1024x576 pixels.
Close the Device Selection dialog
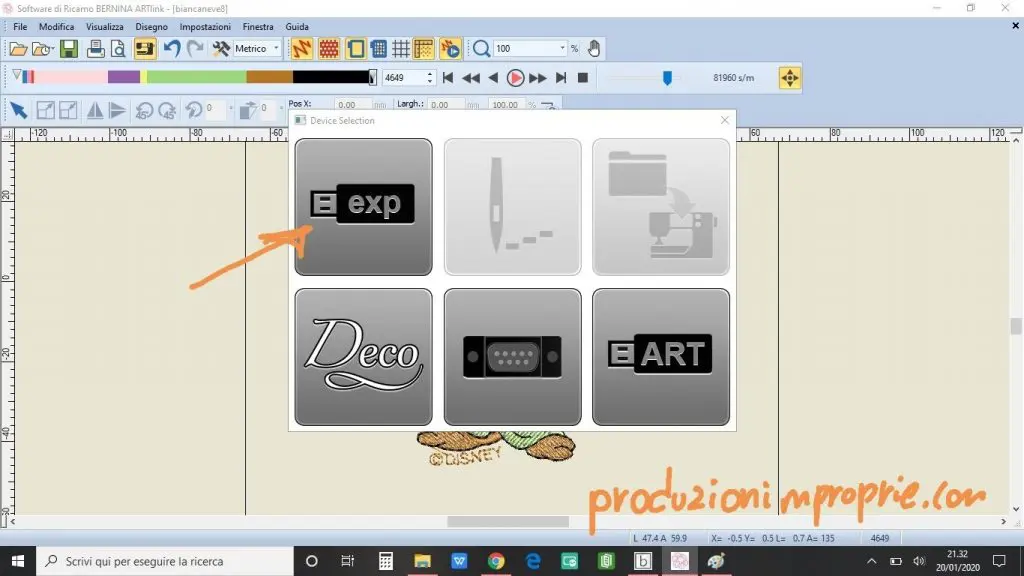point(724,120)
